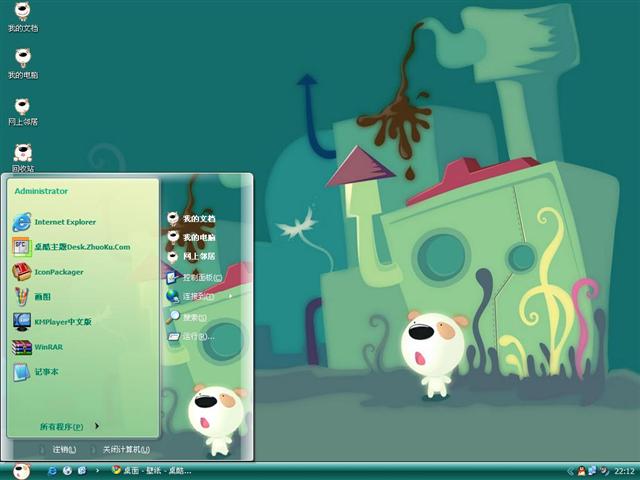Click the third quick launch icon
Viewport: 640px width, 480px height.
coord(82,471)
